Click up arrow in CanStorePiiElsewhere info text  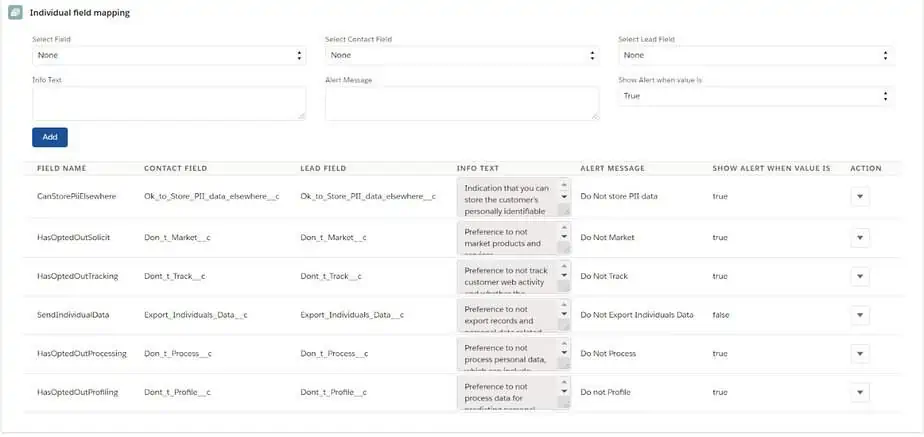tap(564, 185)
